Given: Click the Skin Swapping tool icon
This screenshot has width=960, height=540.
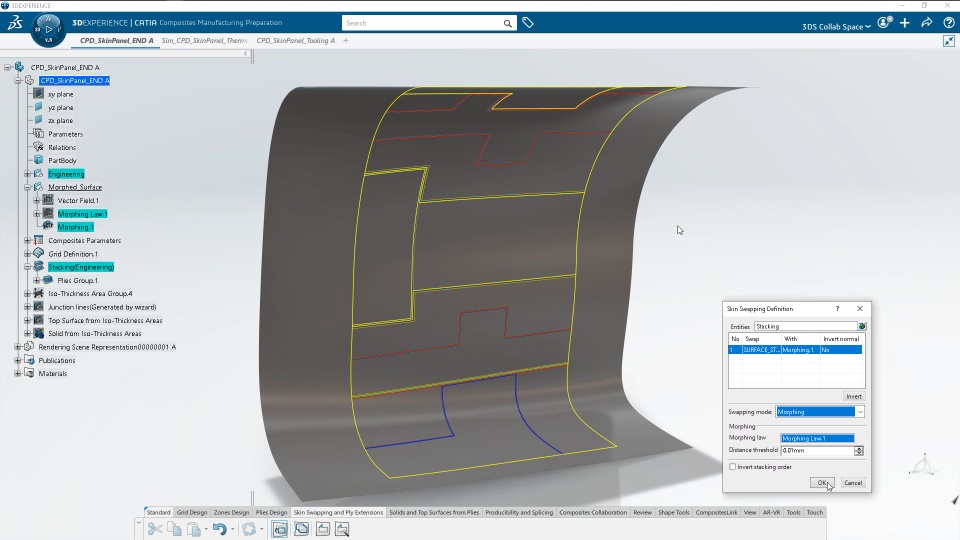Looking at the screenshot, I should (x=280, y=529).
